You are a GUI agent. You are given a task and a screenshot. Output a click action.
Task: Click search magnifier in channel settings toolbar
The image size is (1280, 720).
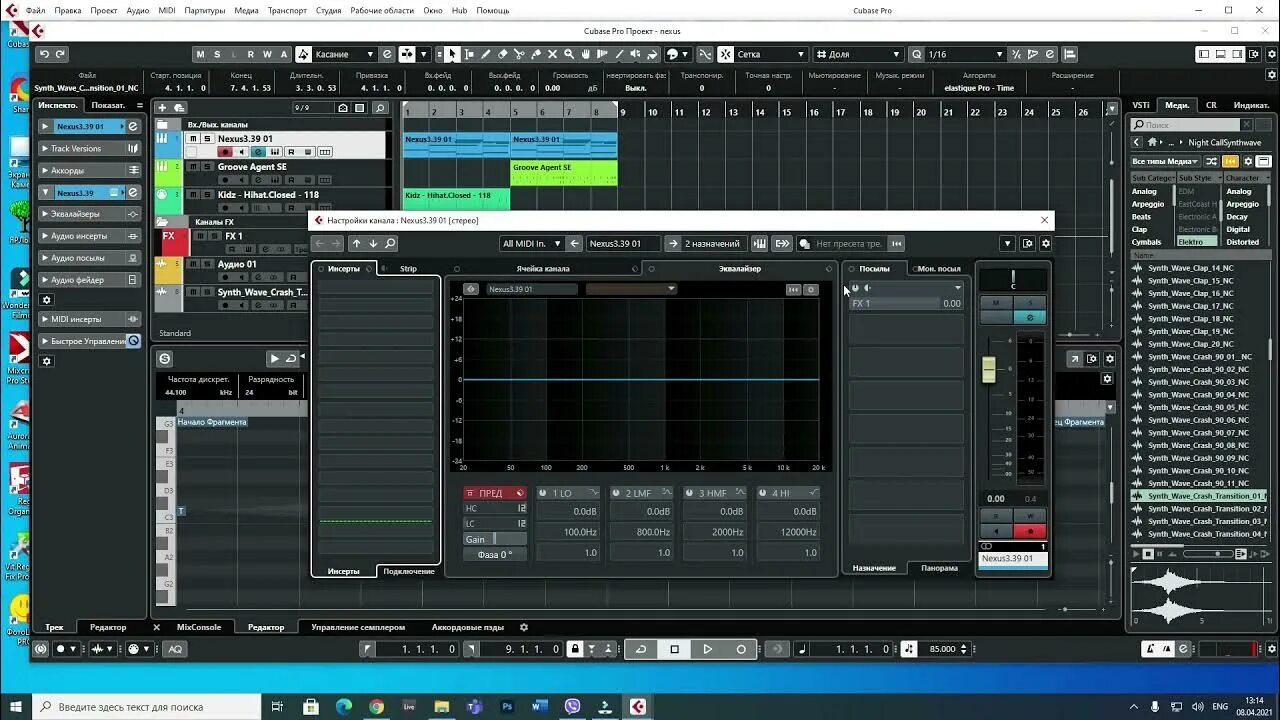point(390,243)
